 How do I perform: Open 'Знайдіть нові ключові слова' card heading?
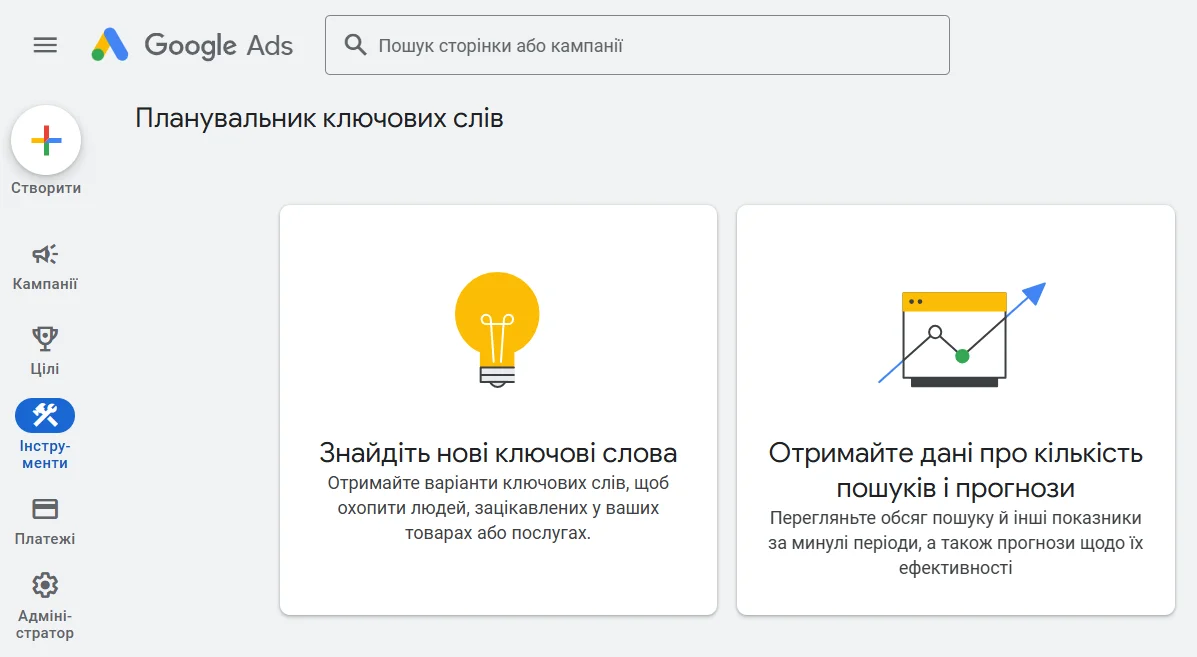498,453
